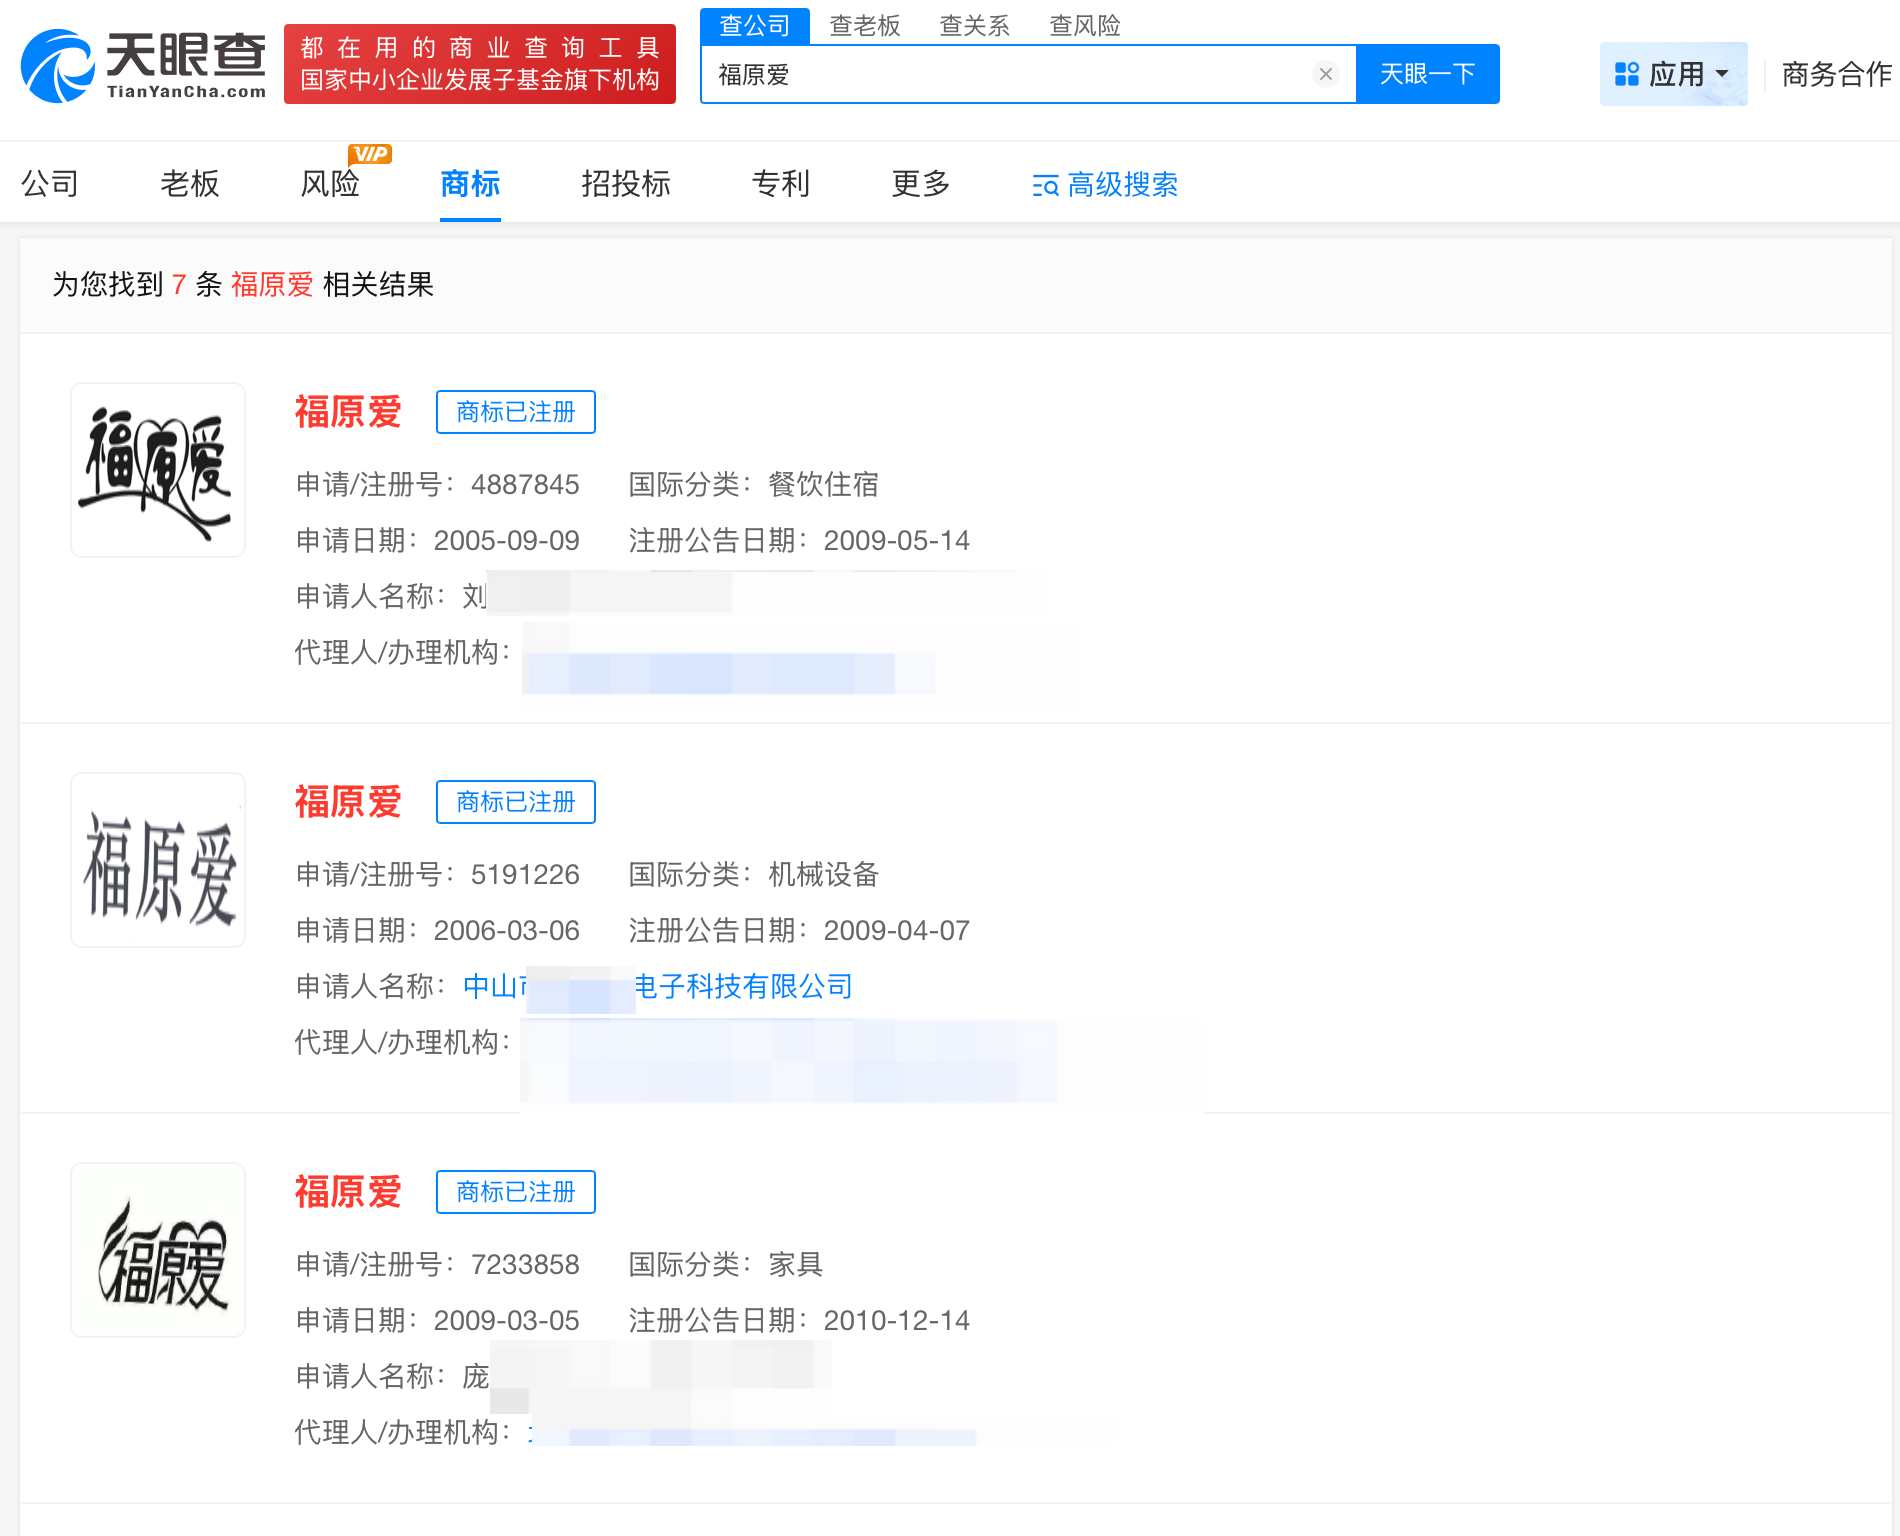Clear the search box with the X icon

[x=1325, y=73]
